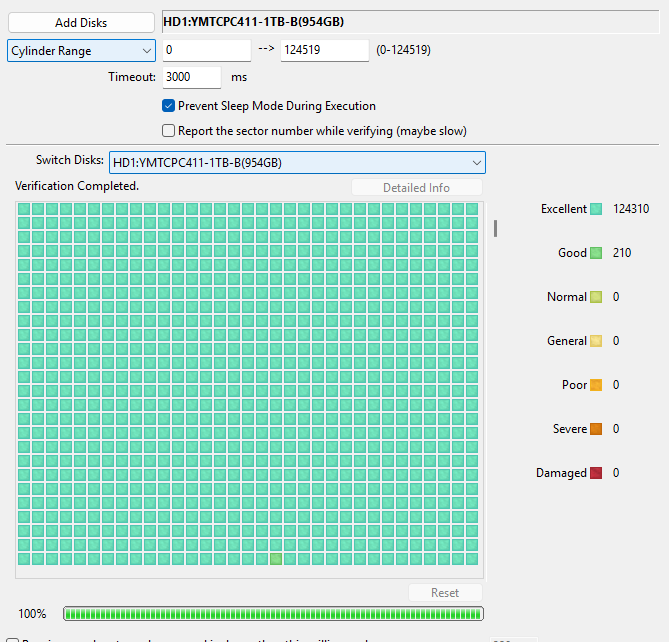This screenshot has height=642, width=669.
Task: Click the Excellent teal legend swatch
Action: [x=596, y=210]
